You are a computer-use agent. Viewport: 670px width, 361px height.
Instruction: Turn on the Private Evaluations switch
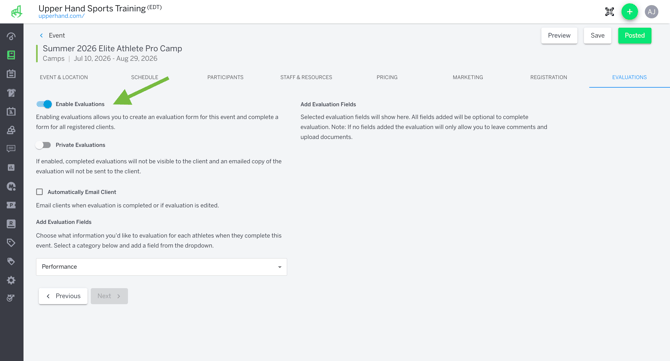tap(43, 145)
